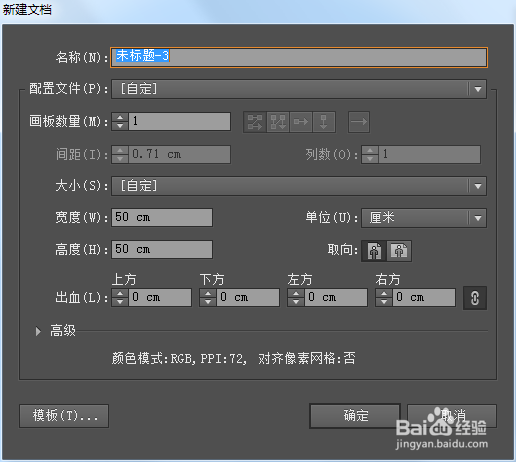Screen dimensions: 516x462
Task: Open the 大小 size dropdown
Action: [x=299, y=186]
